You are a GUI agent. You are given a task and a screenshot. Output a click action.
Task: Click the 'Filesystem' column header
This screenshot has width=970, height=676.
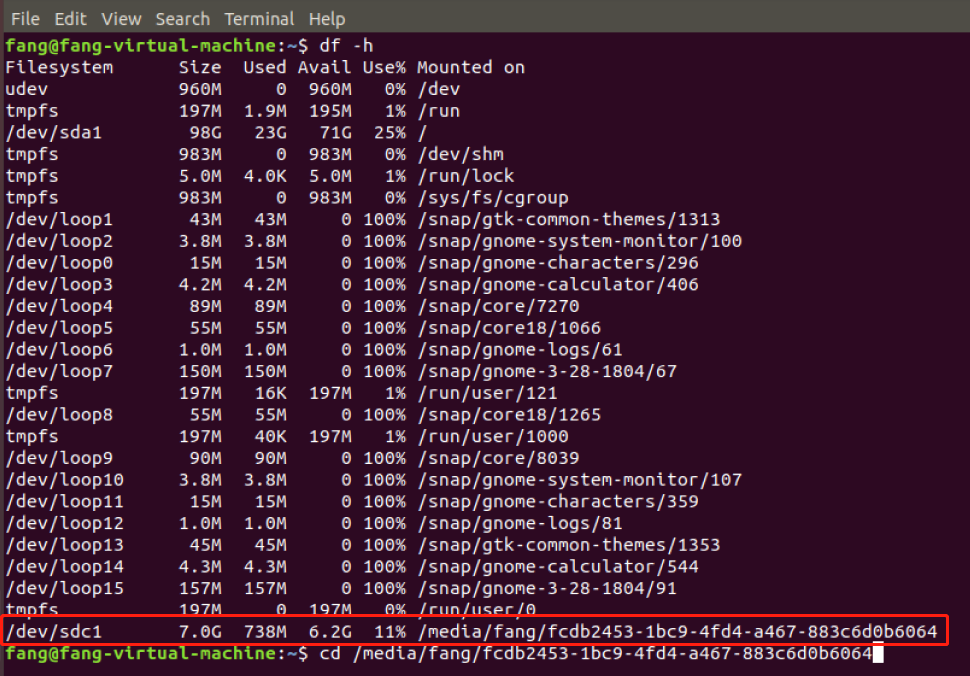[x=59, y=67]
